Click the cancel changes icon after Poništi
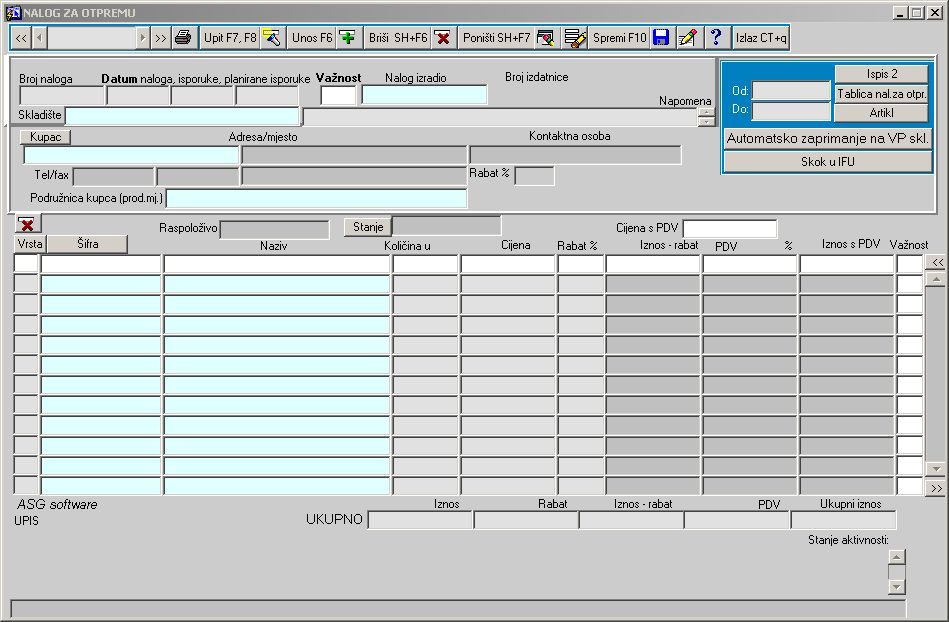949x622 pixels. click(546, 38)
